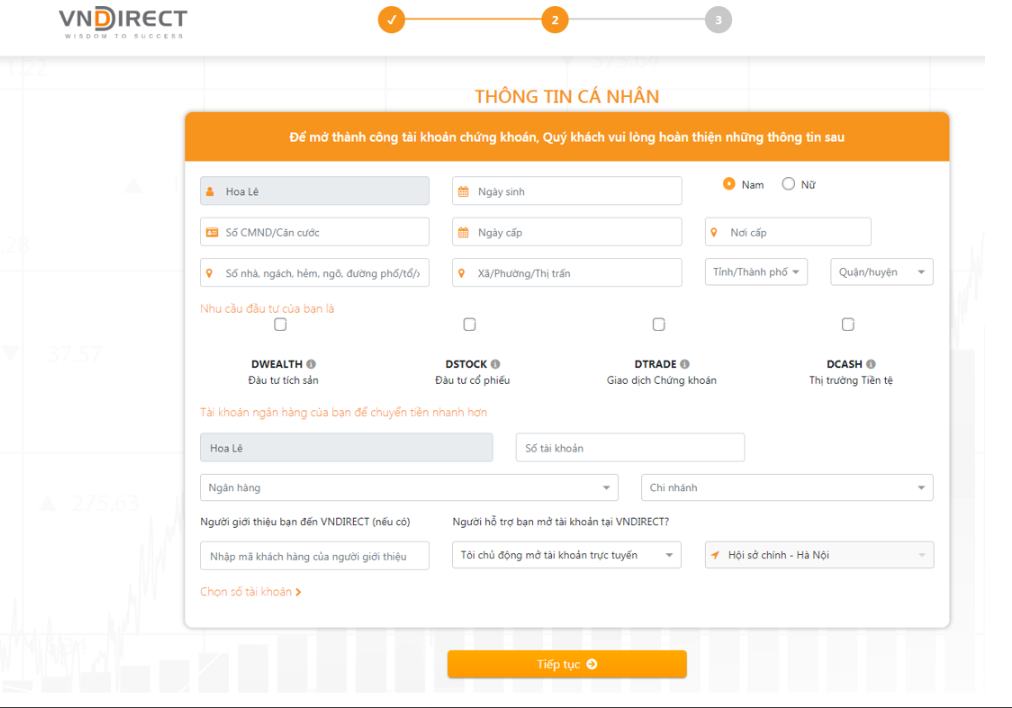Click the Nơi cấp input field
Screen dimensions: 1012x708
(787, 232)
